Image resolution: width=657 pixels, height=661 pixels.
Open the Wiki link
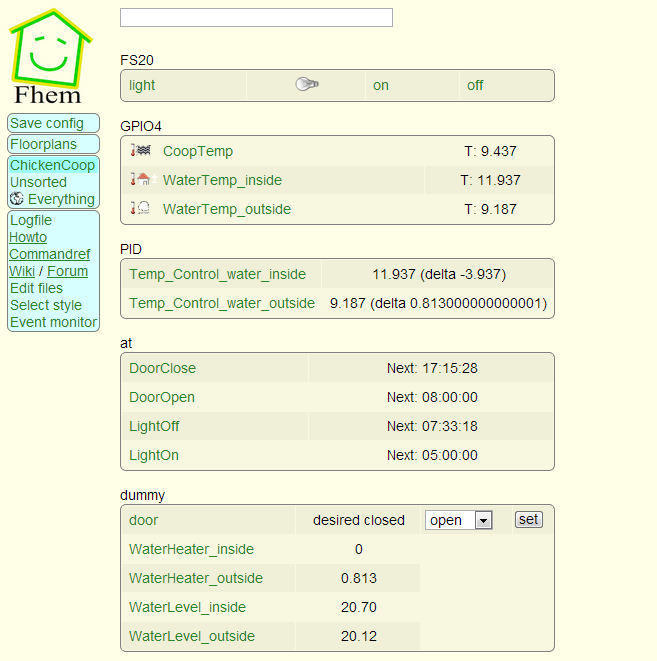coord(22,271)
